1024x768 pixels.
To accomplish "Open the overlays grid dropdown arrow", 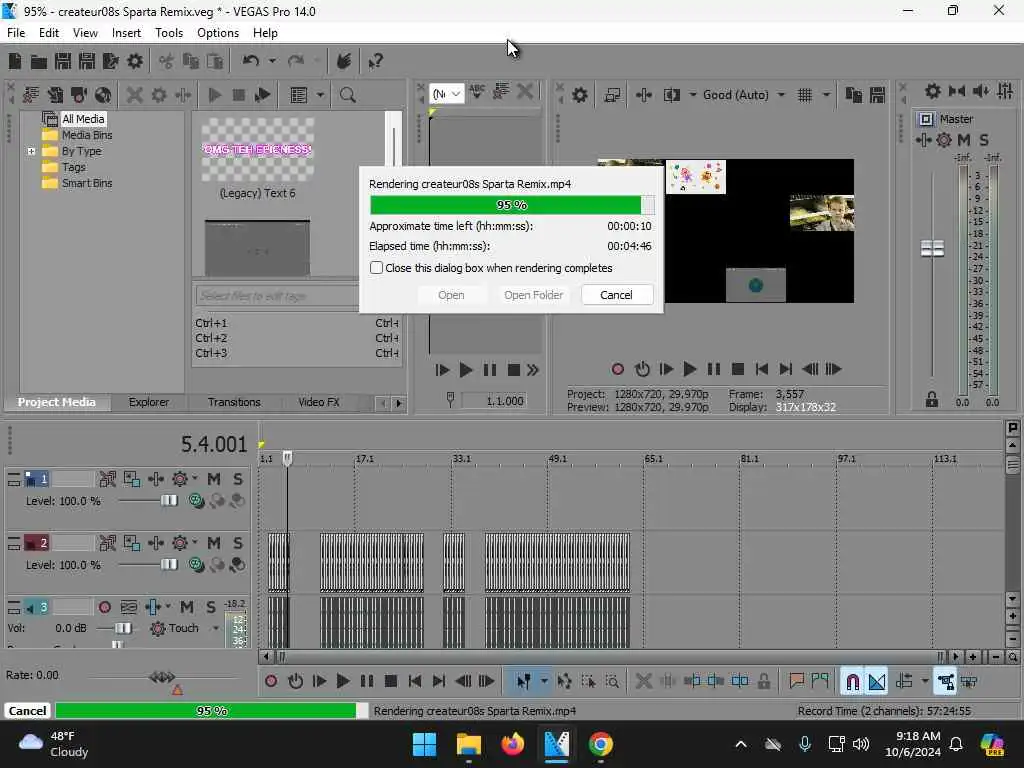I will tap(826, 95).
